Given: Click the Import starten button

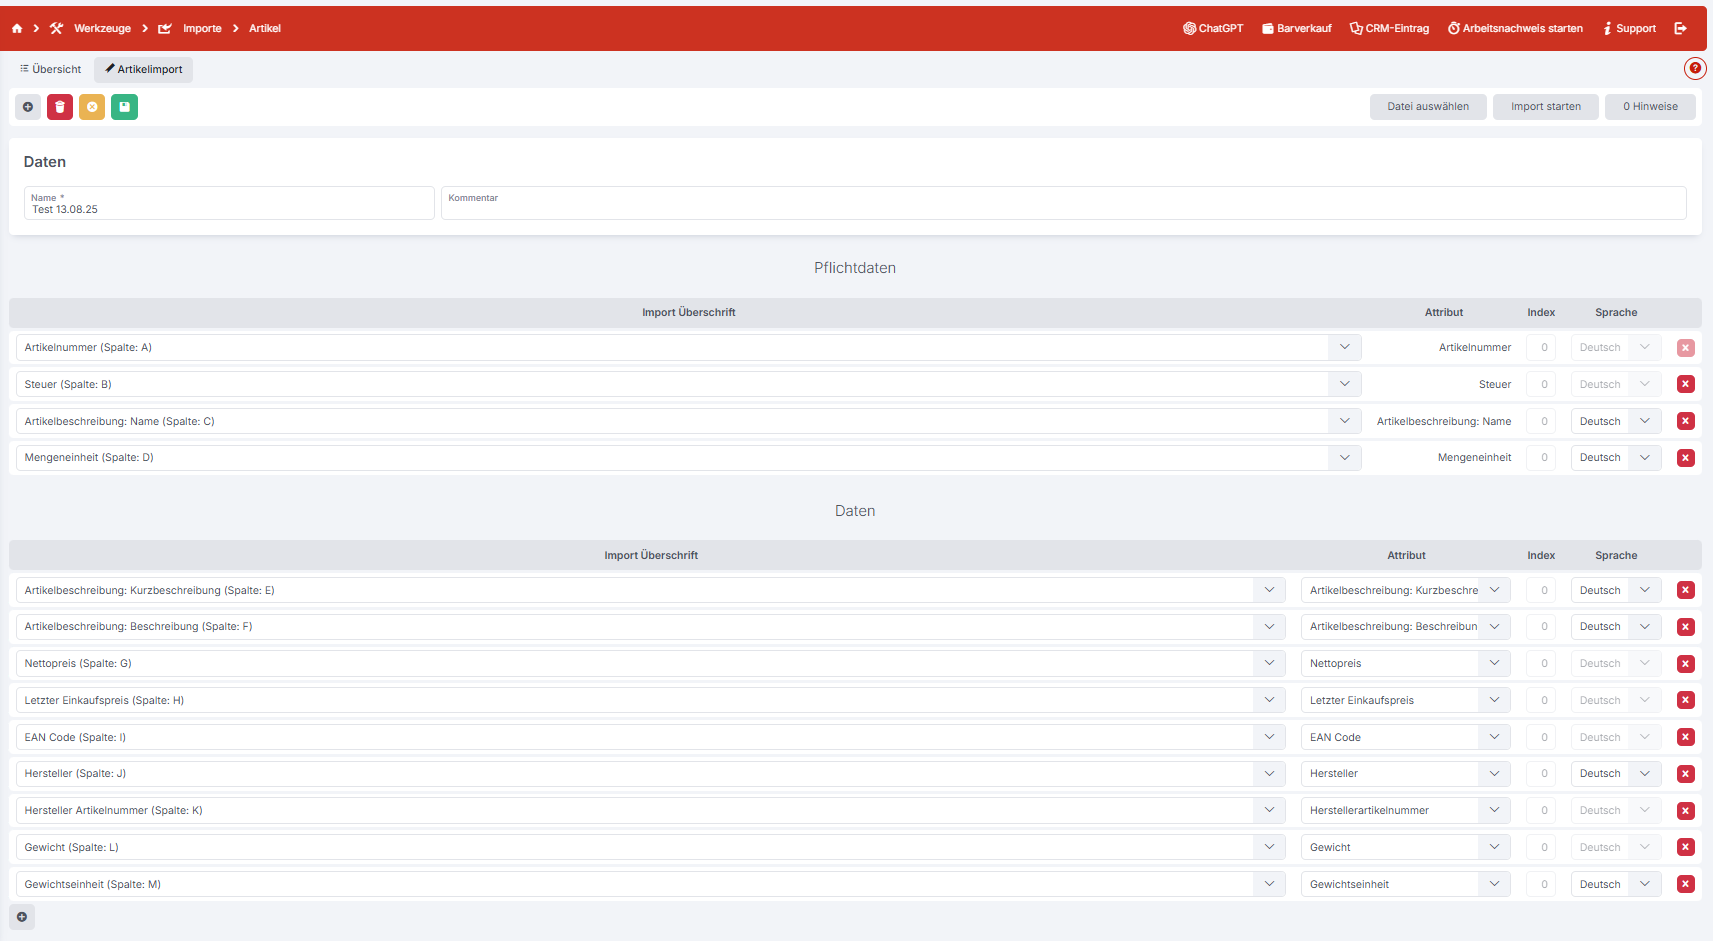Looking at the screenshot, I should pyautogui.click(x=1545, y=107).
